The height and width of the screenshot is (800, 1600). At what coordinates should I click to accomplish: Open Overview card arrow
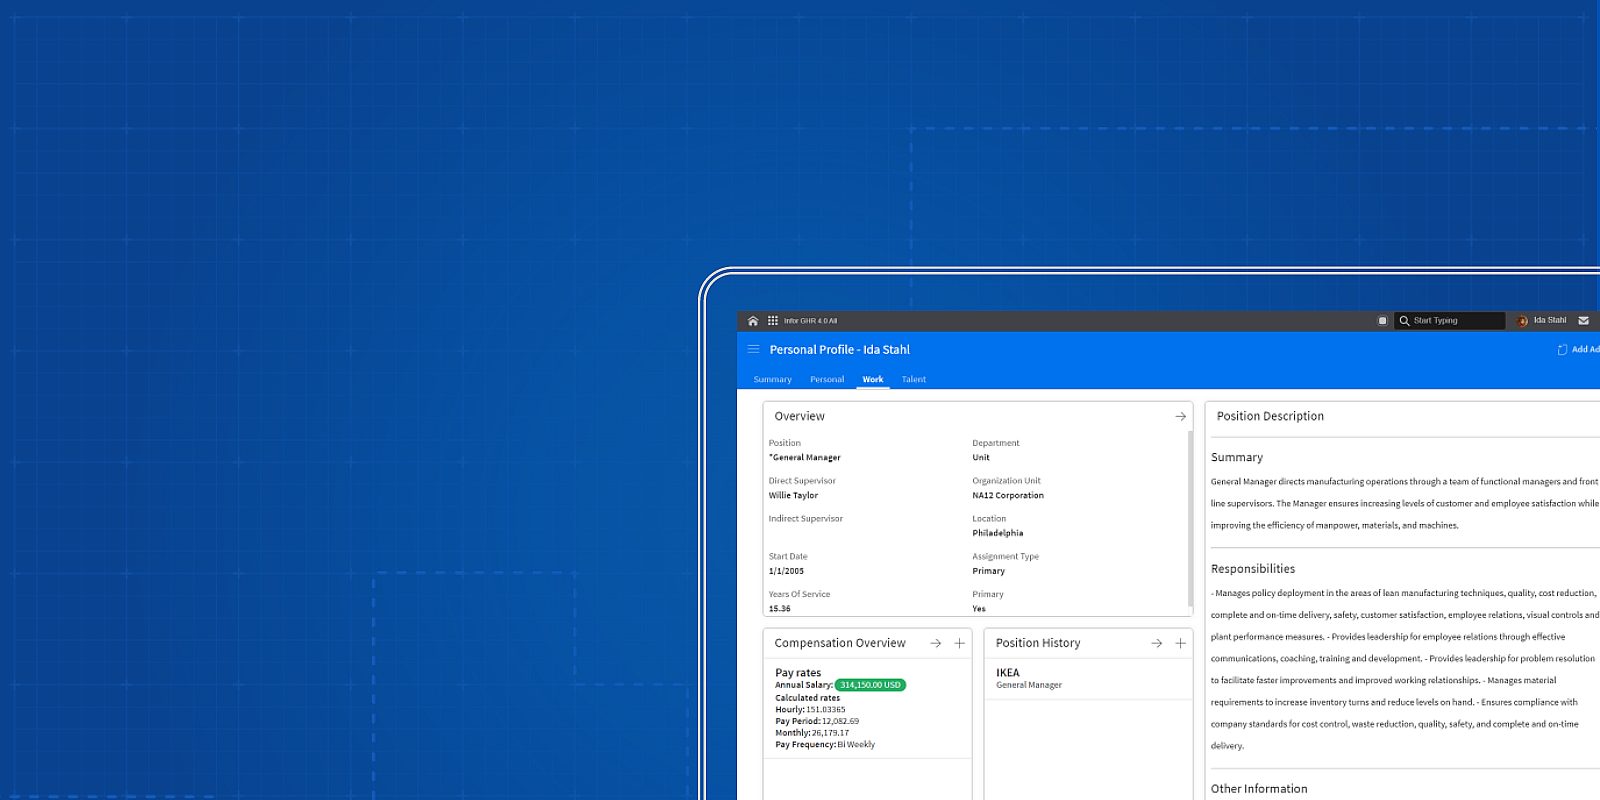[x=1180, y=416]
